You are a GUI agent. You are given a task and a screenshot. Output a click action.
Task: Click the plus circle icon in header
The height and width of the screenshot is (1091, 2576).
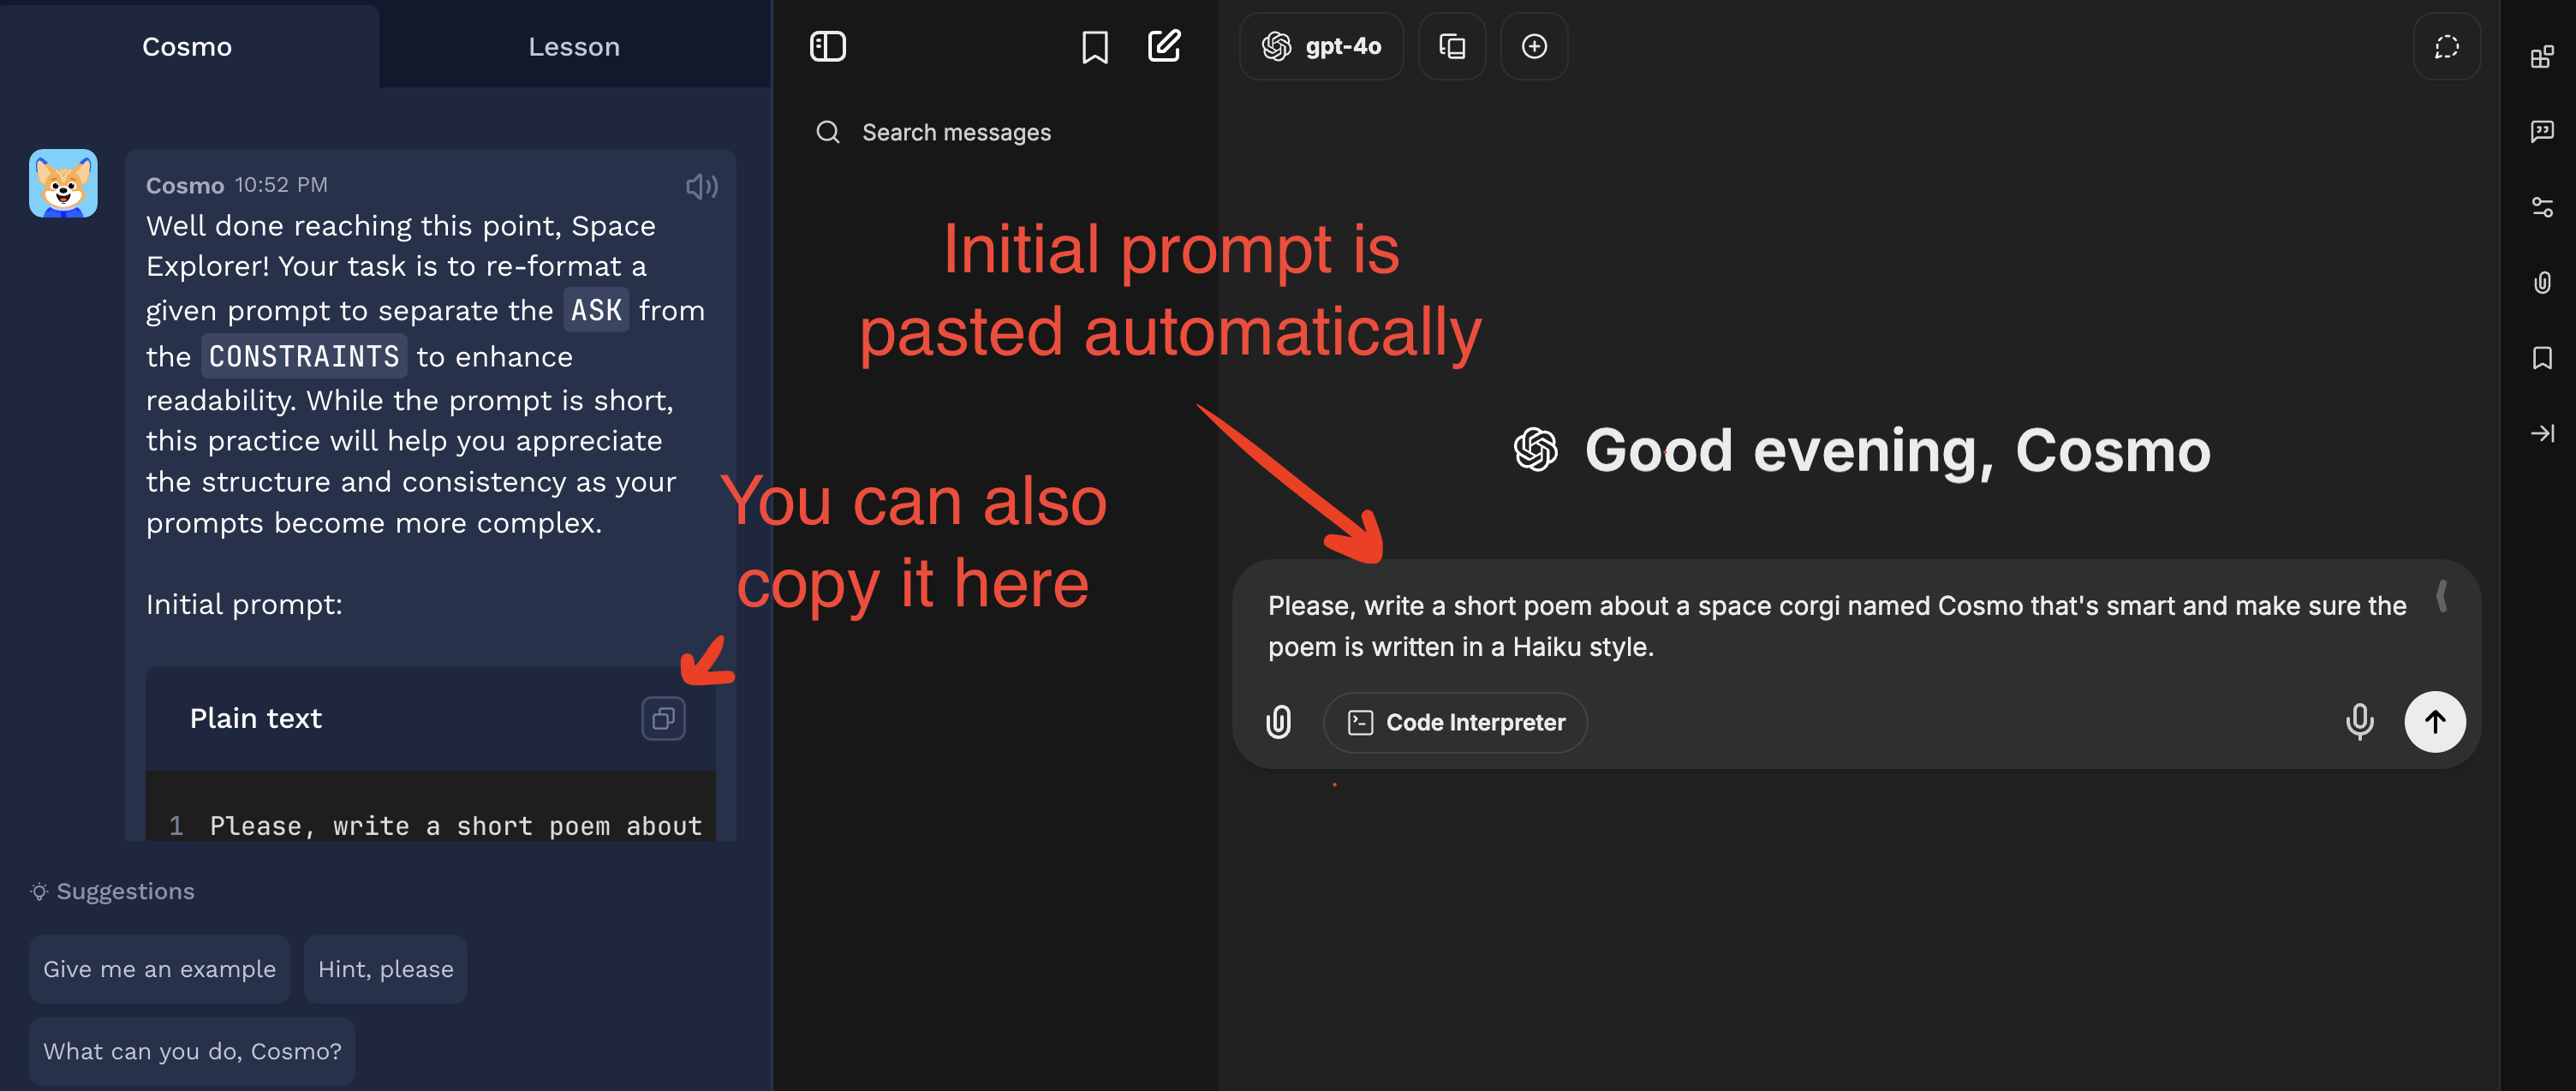tap(1534, 46)
